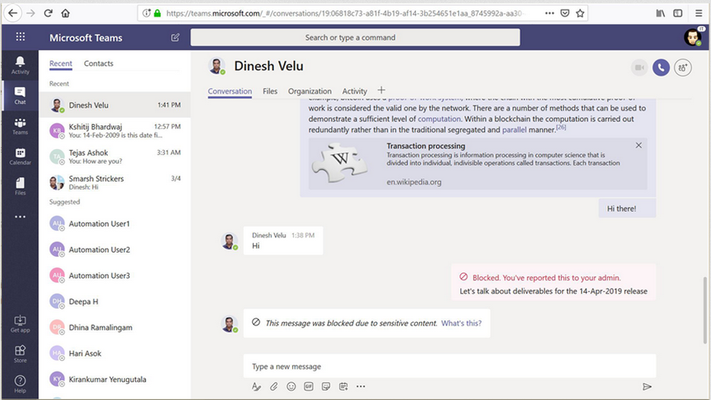711x400 pixels.
Task: Add people to the conversation
Action: pos(683,68)
